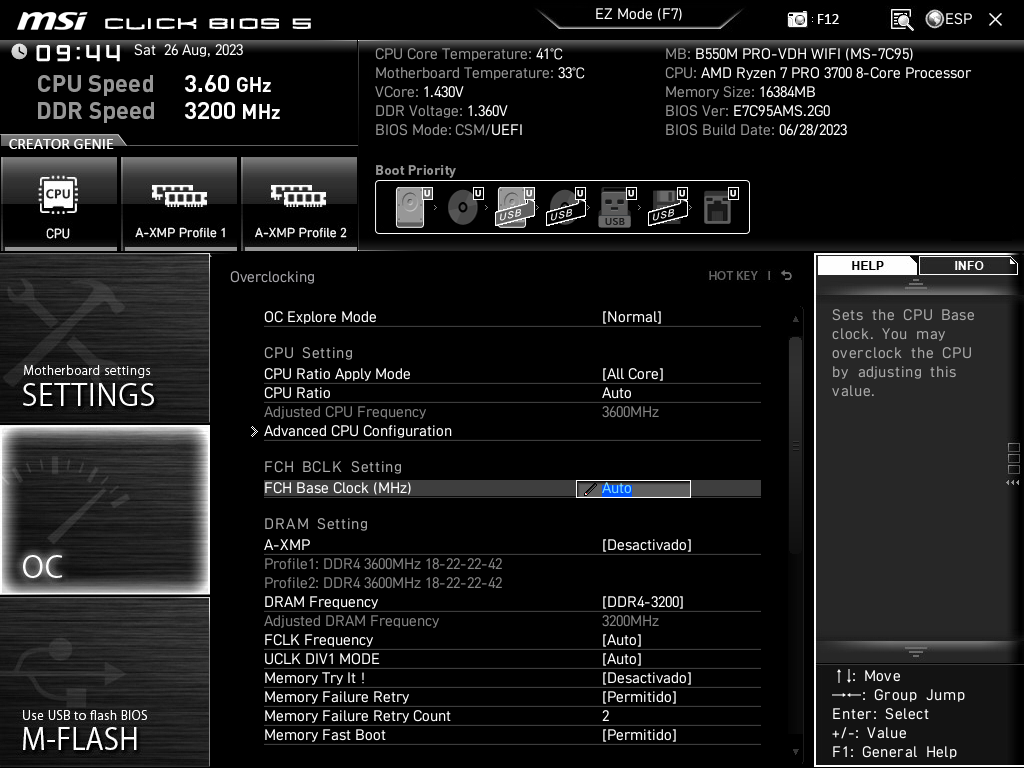Click the help panel upper grip handle
Viewport: 1024px width, 768px height.
coord(916,283)
